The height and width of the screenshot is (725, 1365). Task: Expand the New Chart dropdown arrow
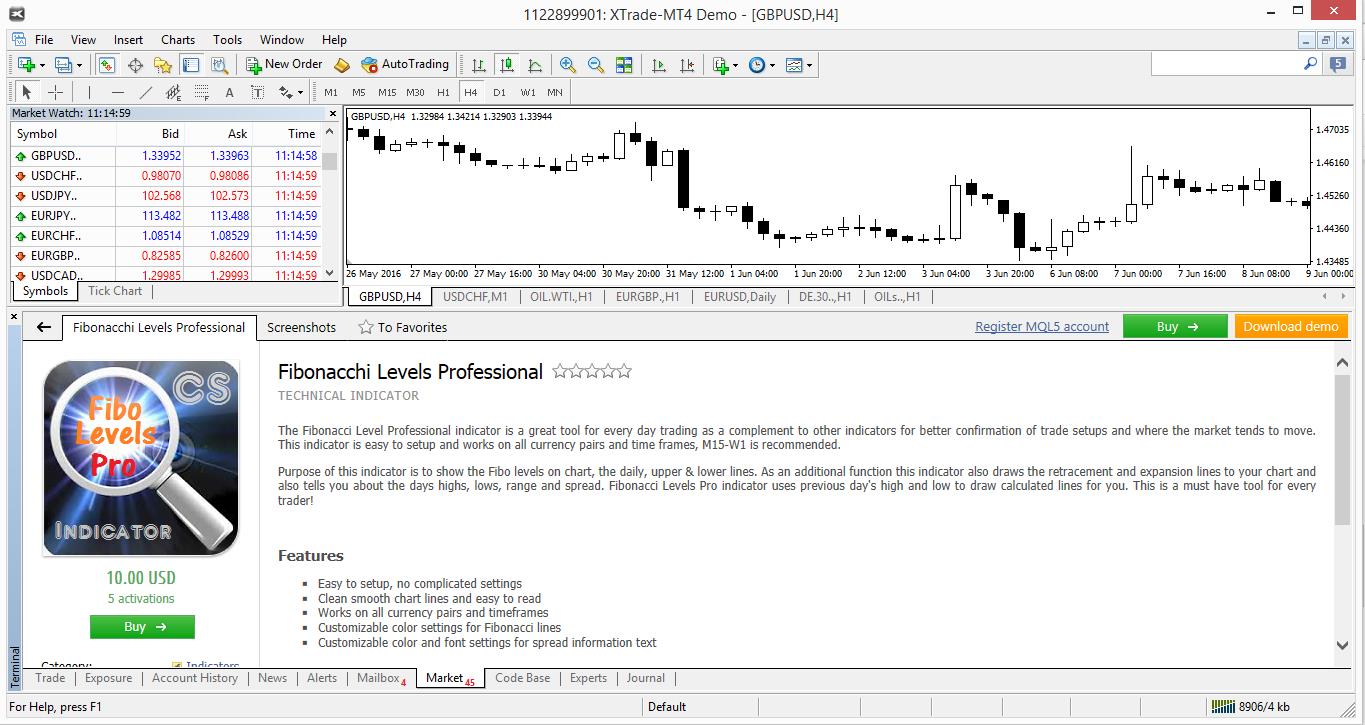41,65
